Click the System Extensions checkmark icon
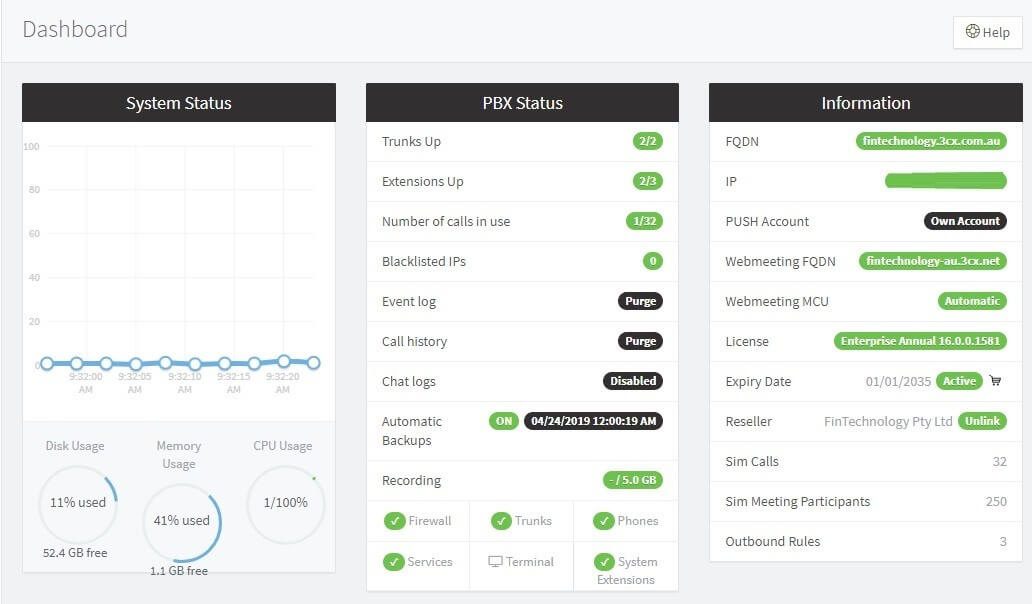The height and width of the screenshot is (604, 1032). [x=603, y=562]
